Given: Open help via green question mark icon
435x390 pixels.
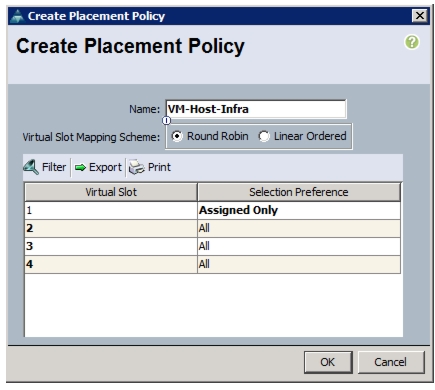Looking at the screenshot, I should [412, 42].
